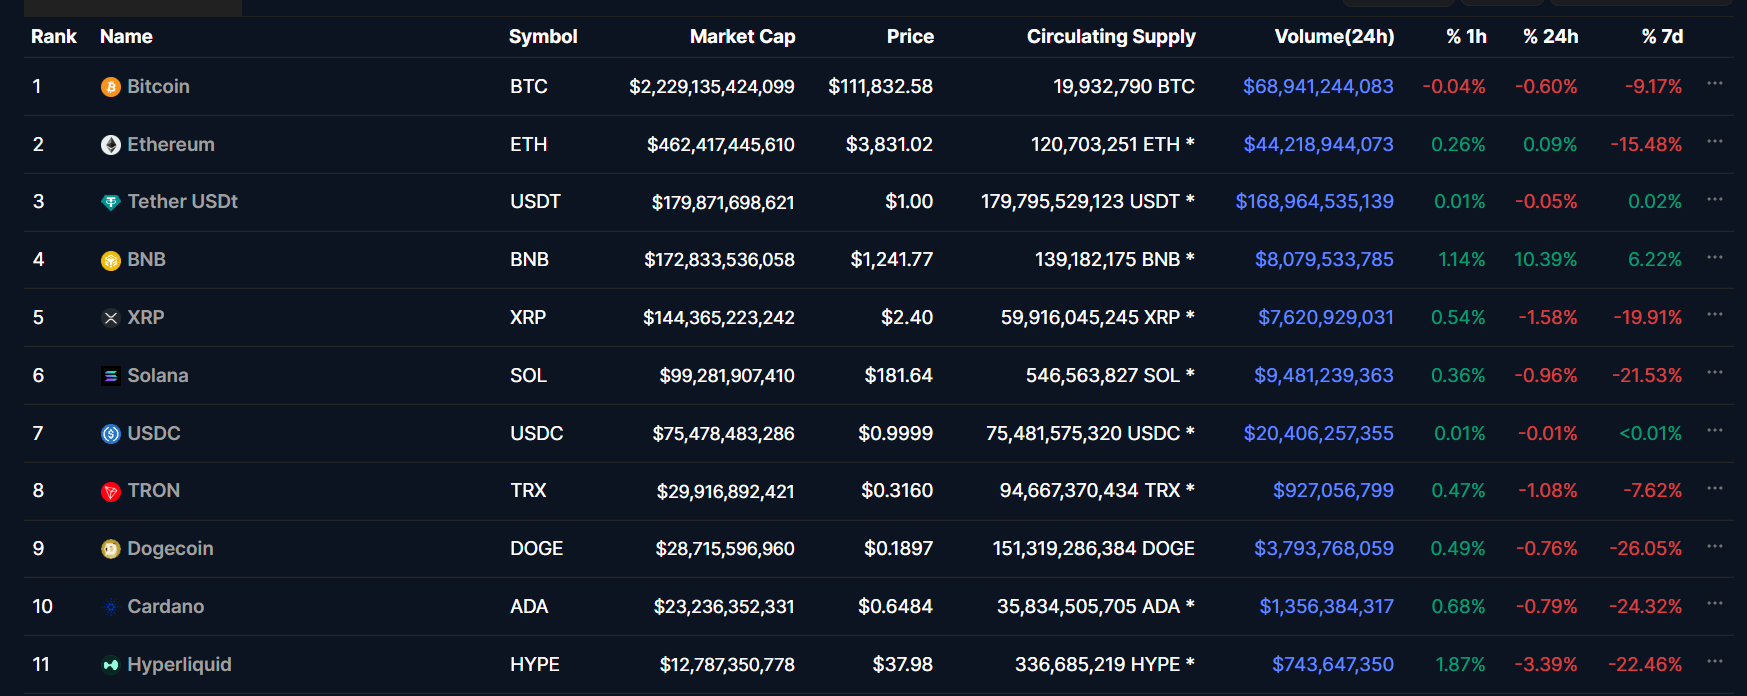The image size is (1747, 696).
Task: Click the TRON coin logo icon
Action: pos(111,491)
